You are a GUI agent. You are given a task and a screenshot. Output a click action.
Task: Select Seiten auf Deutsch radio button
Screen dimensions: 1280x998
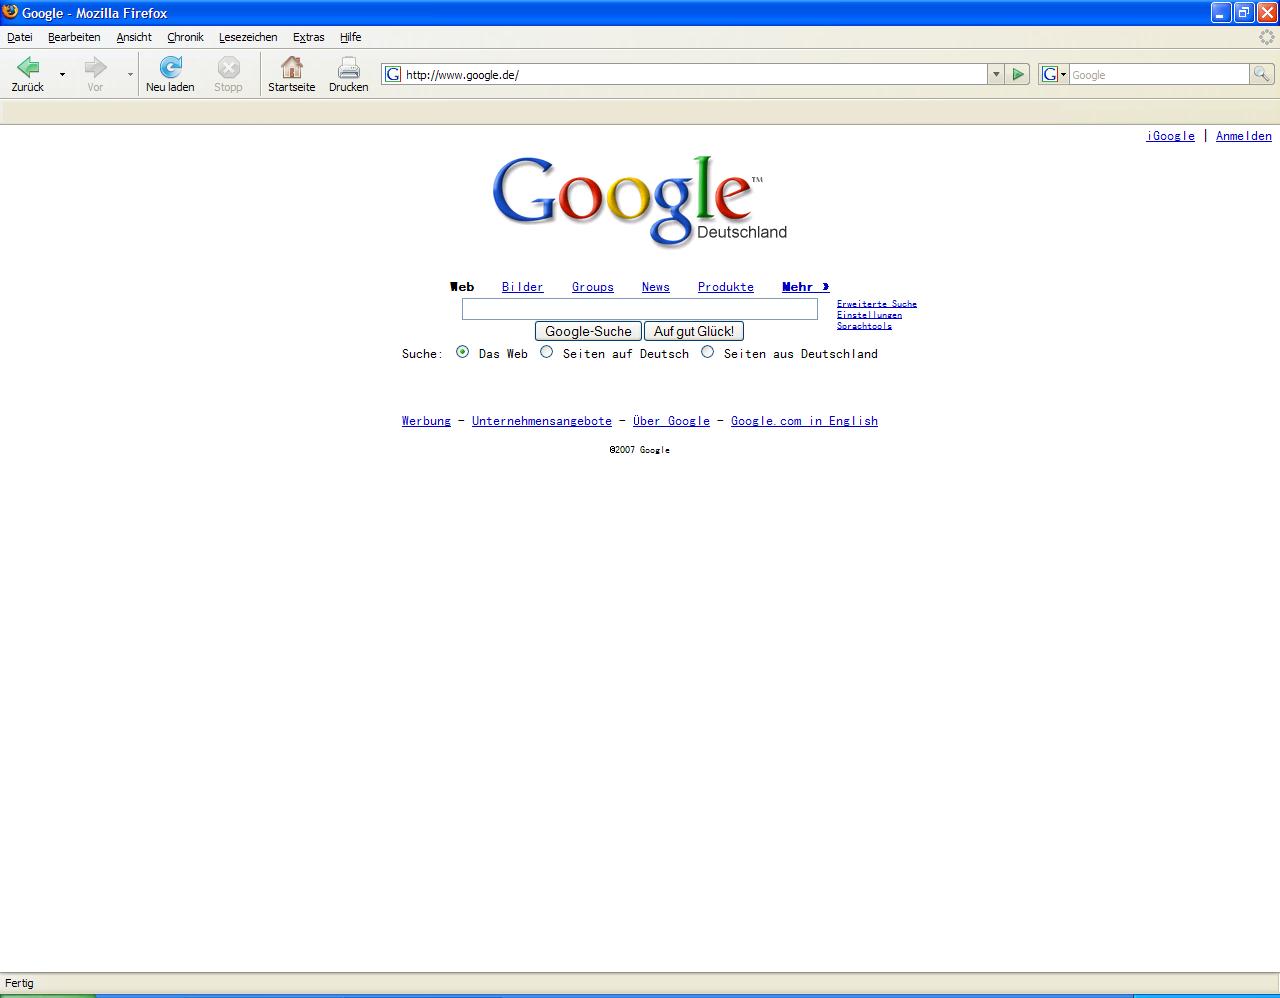point(546,352)
